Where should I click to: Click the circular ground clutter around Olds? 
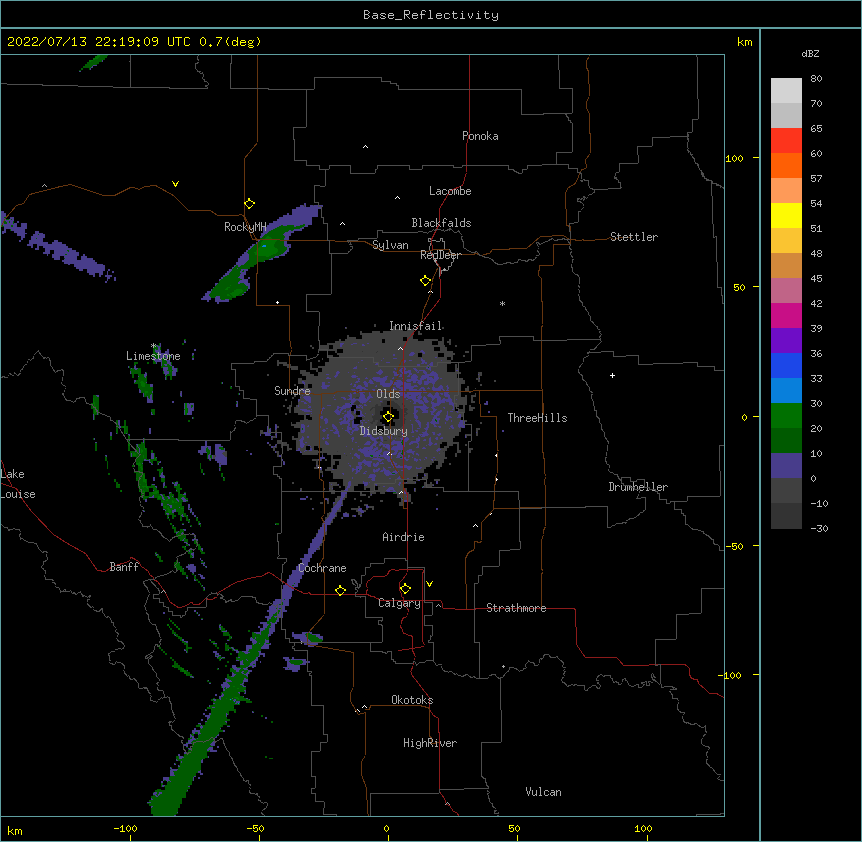pos(385,412)
